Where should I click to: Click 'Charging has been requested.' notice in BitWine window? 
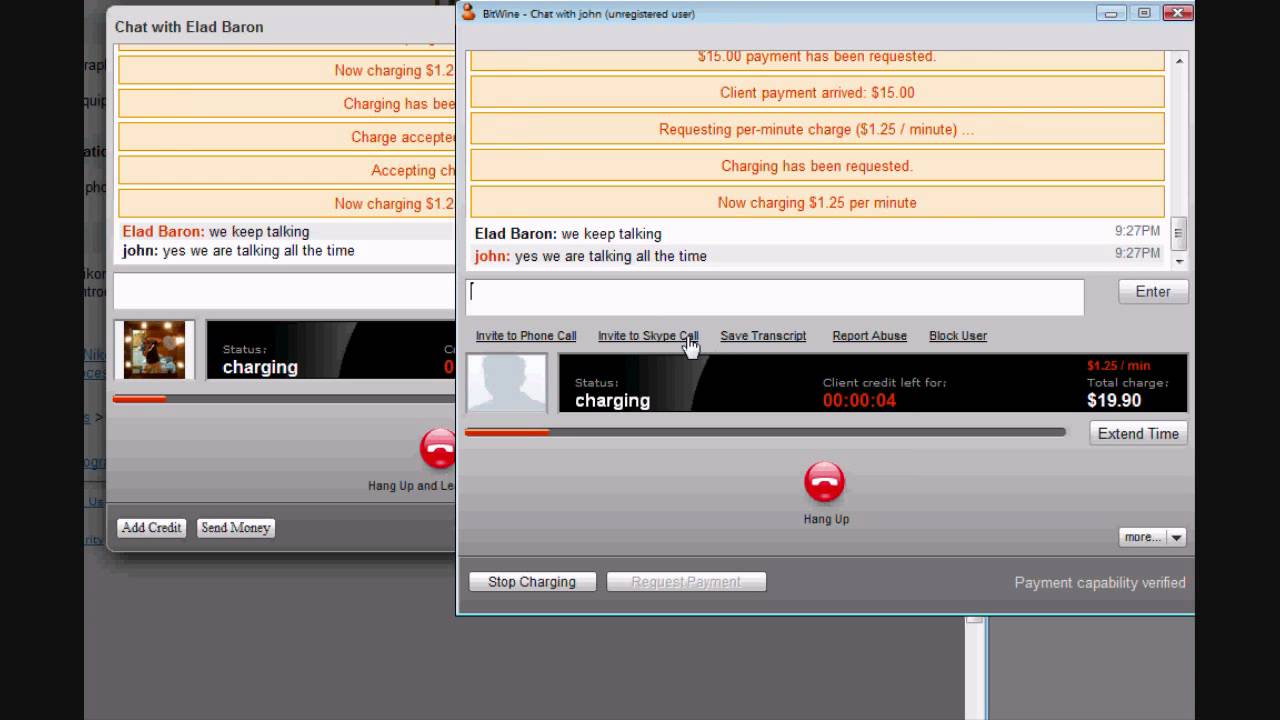[x=817, y=166]
